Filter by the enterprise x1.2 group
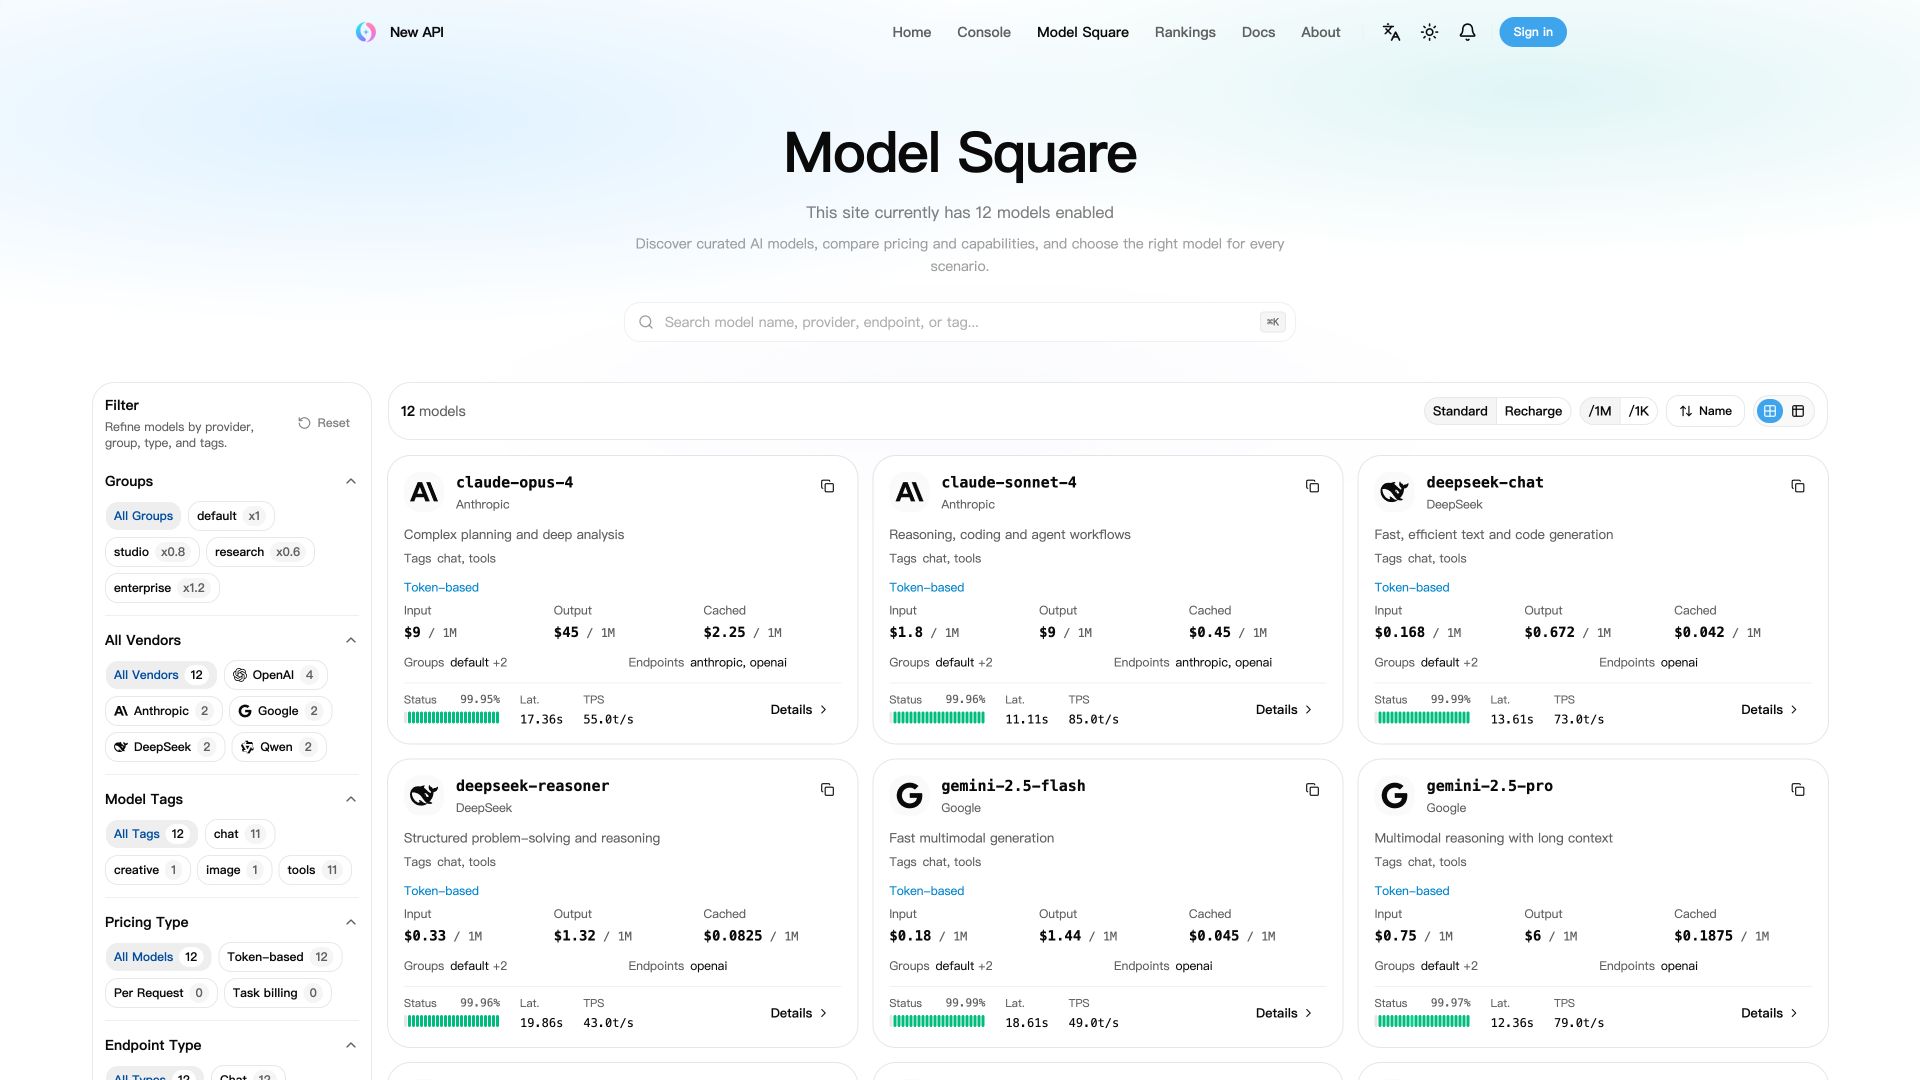Screen dimensions: 1920x1080 pos(162,588)
